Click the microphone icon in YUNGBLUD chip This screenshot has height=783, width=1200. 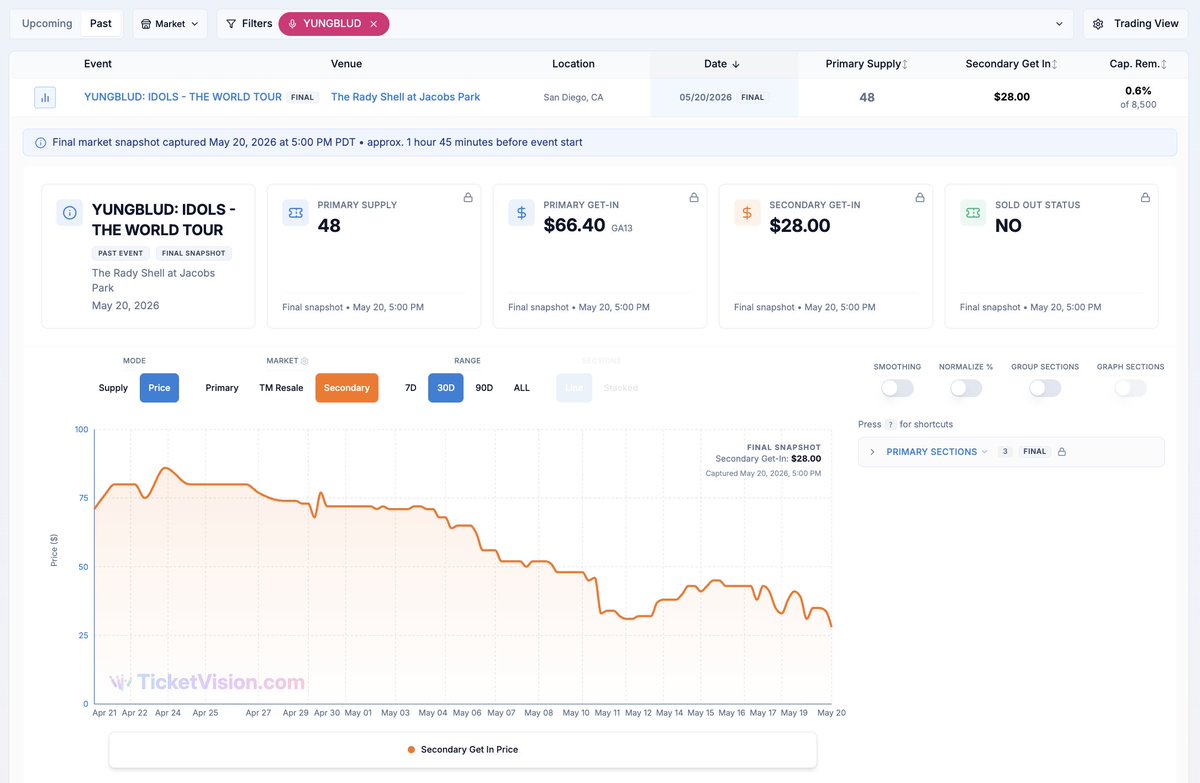click(293, 24)
